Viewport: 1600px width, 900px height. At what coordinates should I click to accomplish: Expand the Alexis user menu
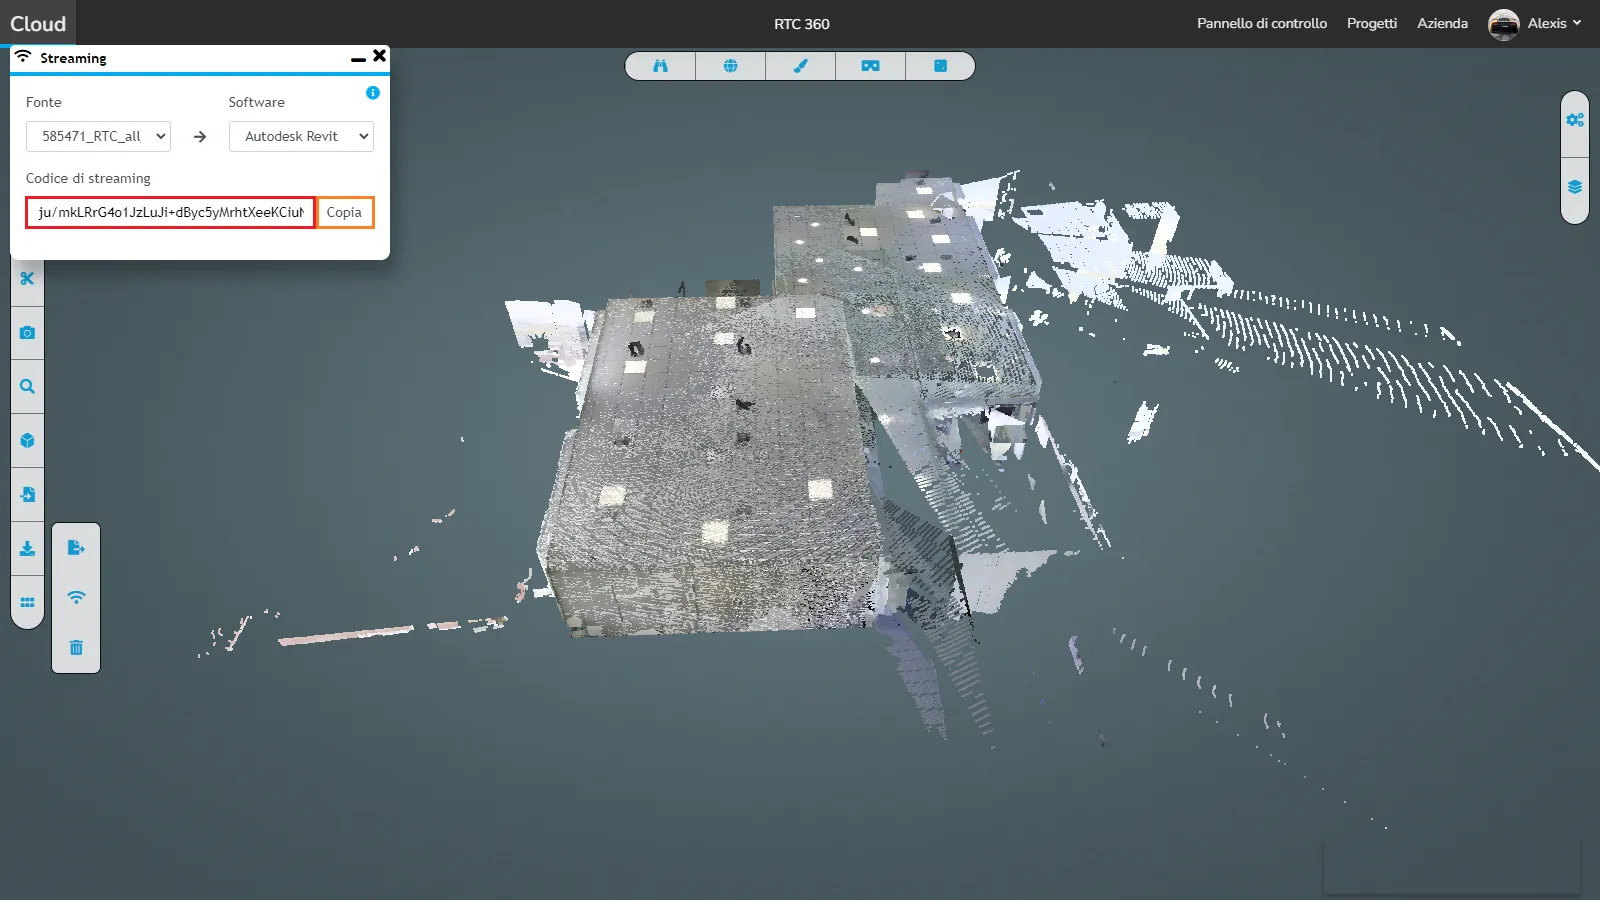pyautogui.click(x=1555, y=23)
